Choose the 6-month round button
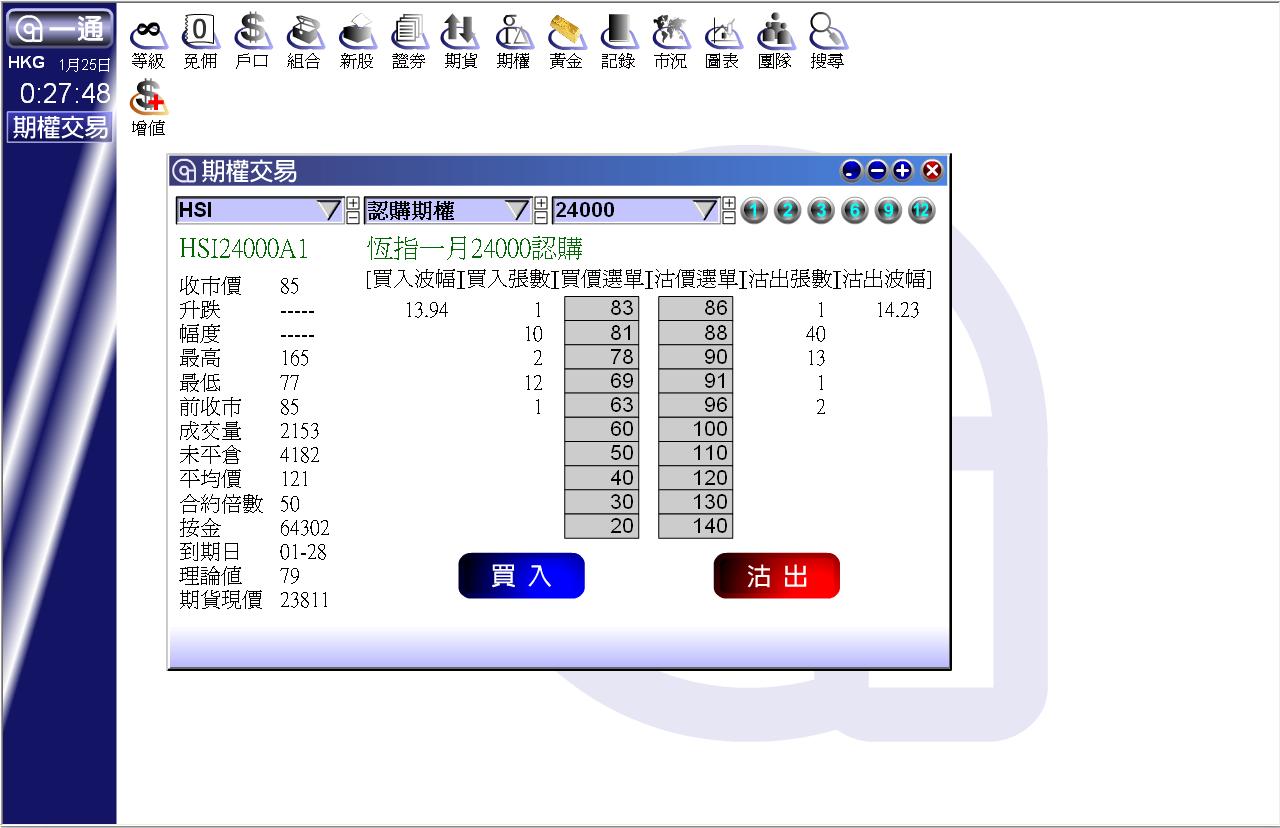This screenshot has width=1280, height=828. coord(854,211)
